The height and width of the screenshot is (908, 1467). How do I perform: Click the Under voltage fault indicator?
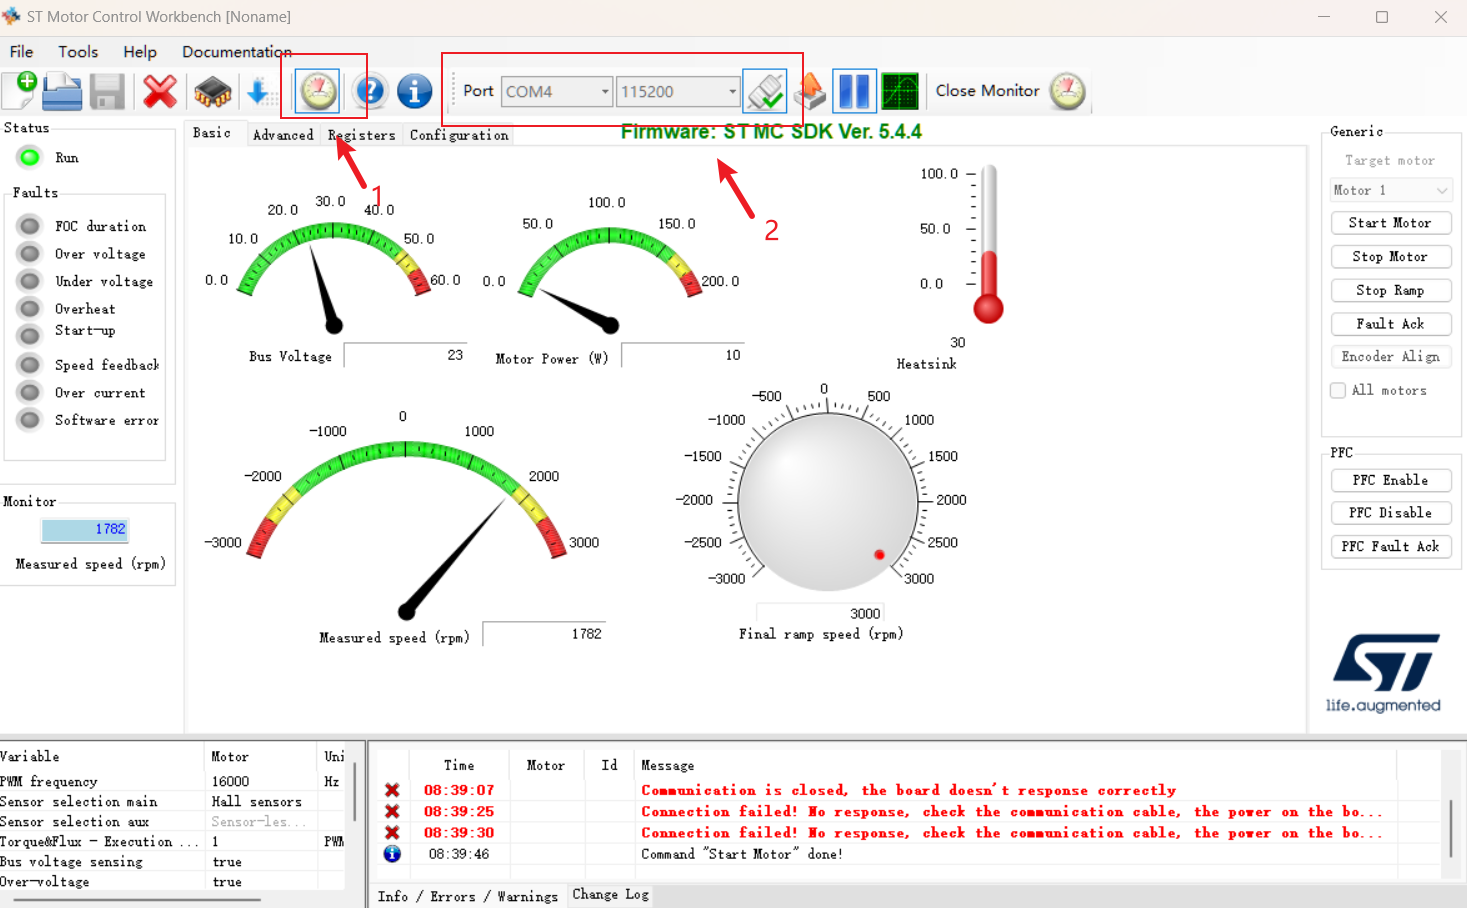(x=30, y=281)
